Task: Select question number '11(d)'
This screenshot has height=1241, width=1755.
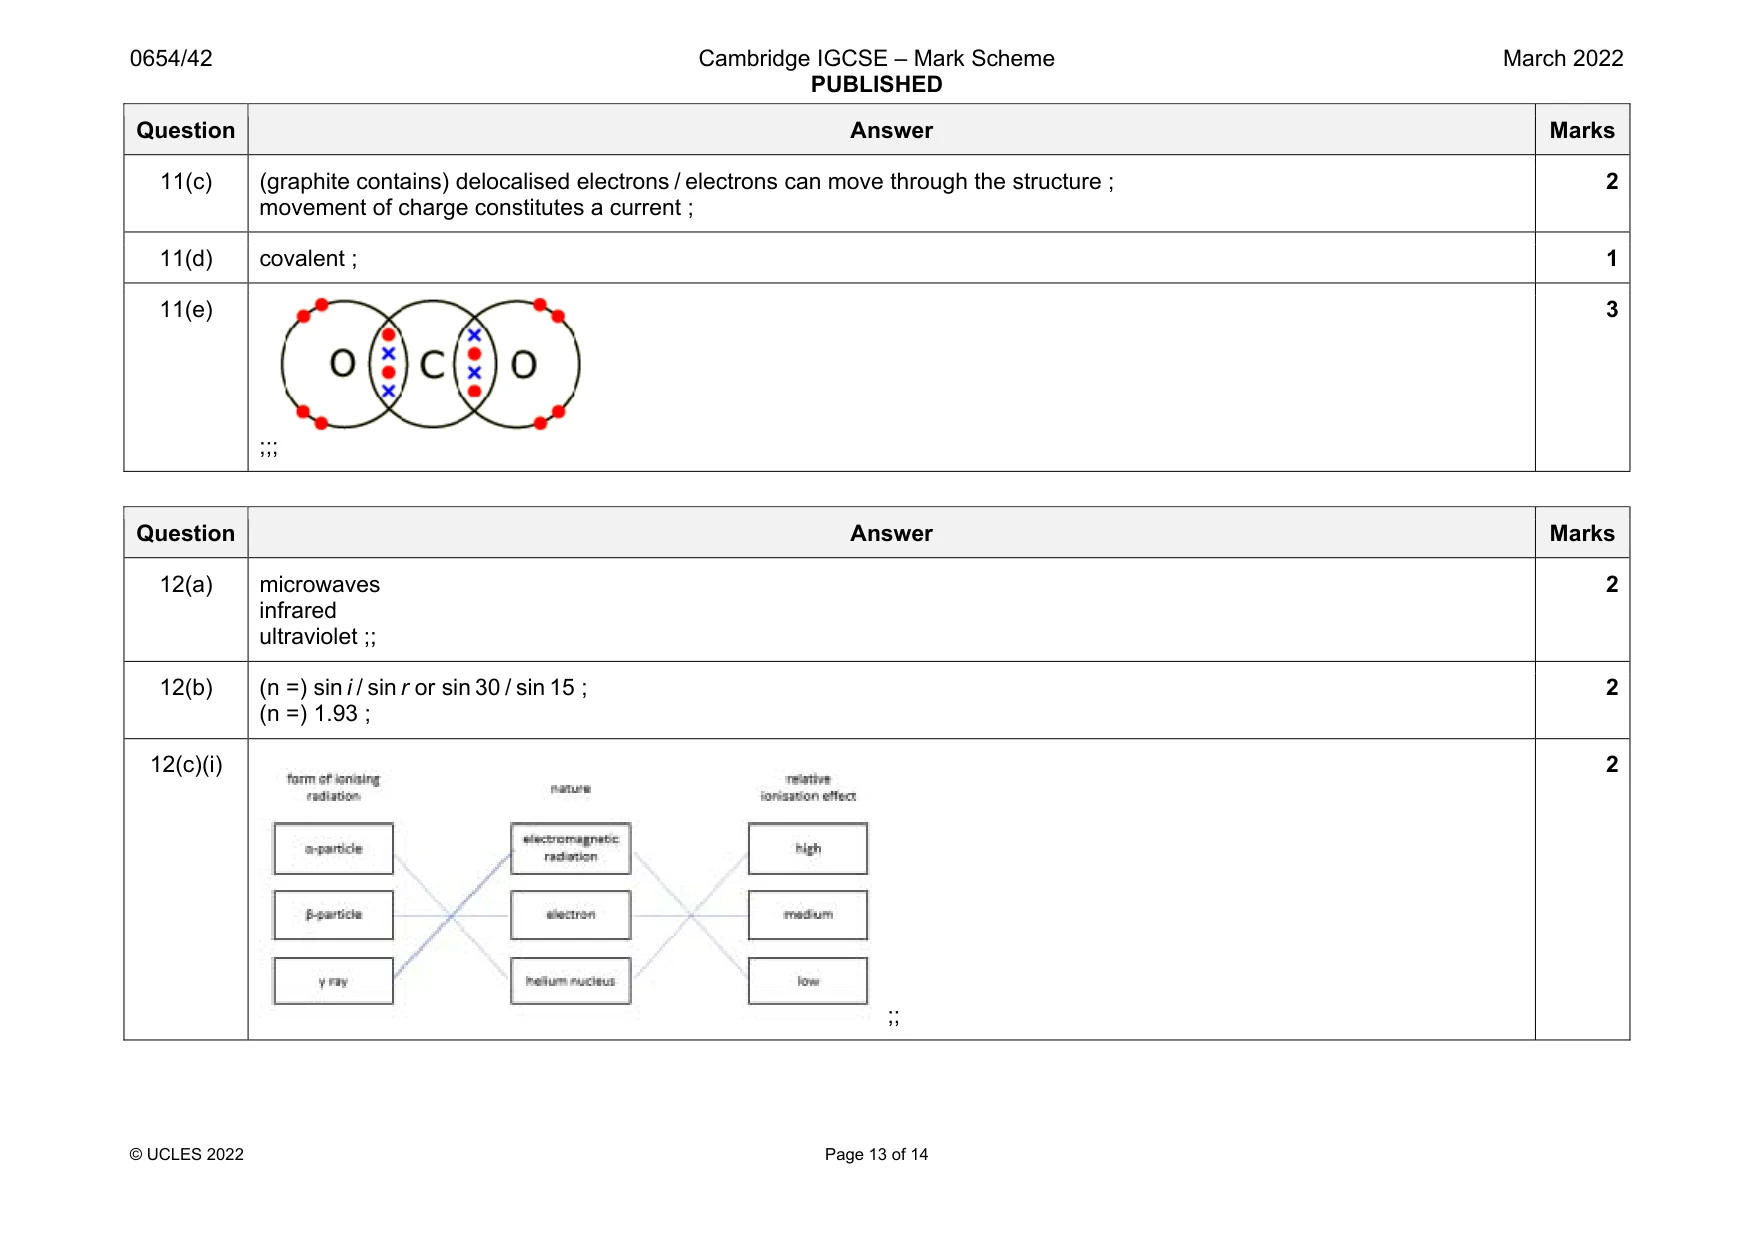Action: [x=186, y=258]
